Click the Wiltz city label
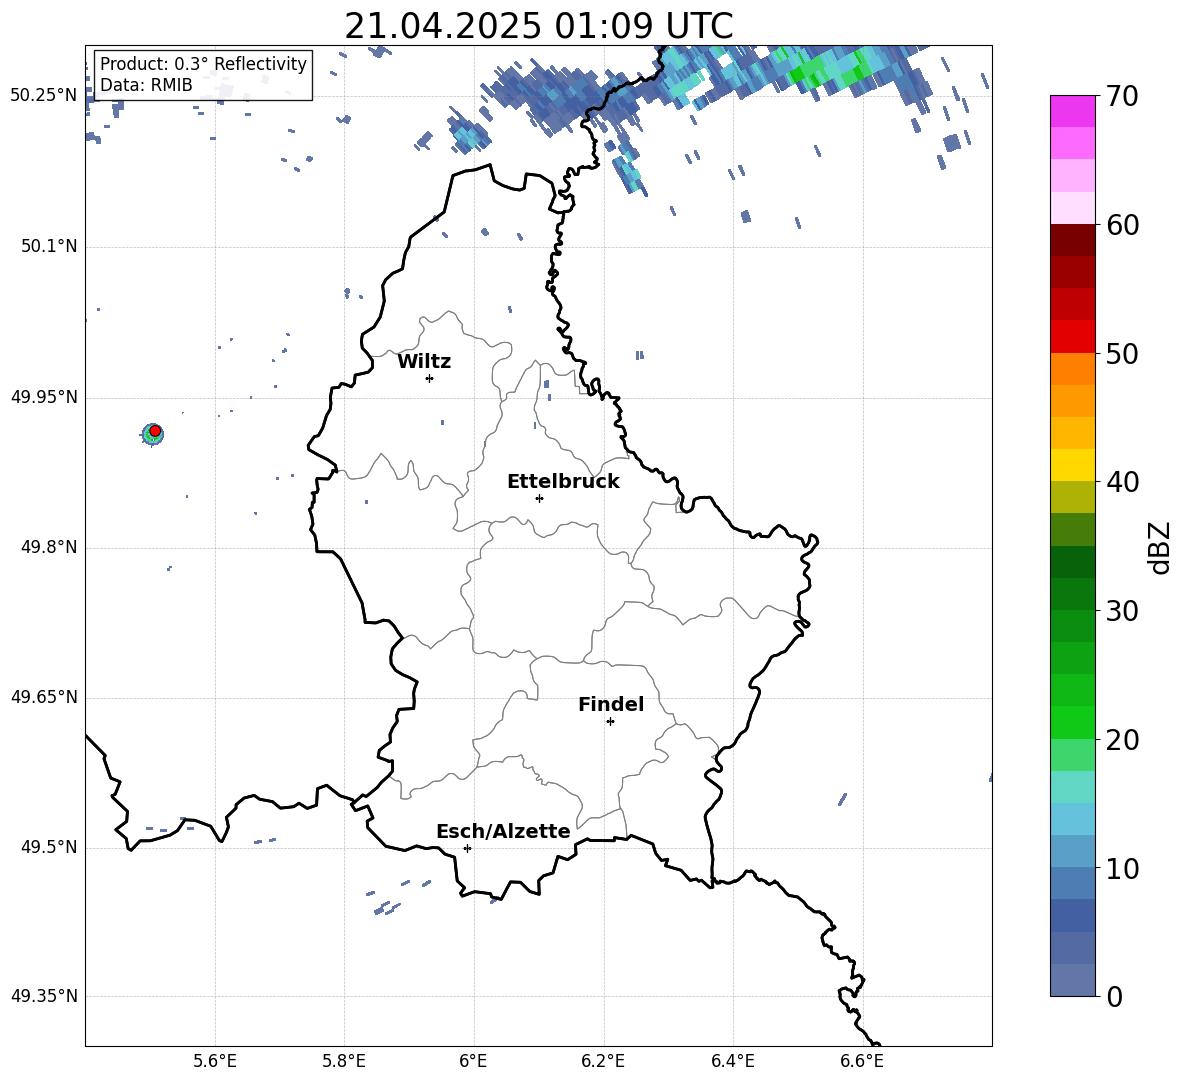1184x1081 pixels. (424, 362)
